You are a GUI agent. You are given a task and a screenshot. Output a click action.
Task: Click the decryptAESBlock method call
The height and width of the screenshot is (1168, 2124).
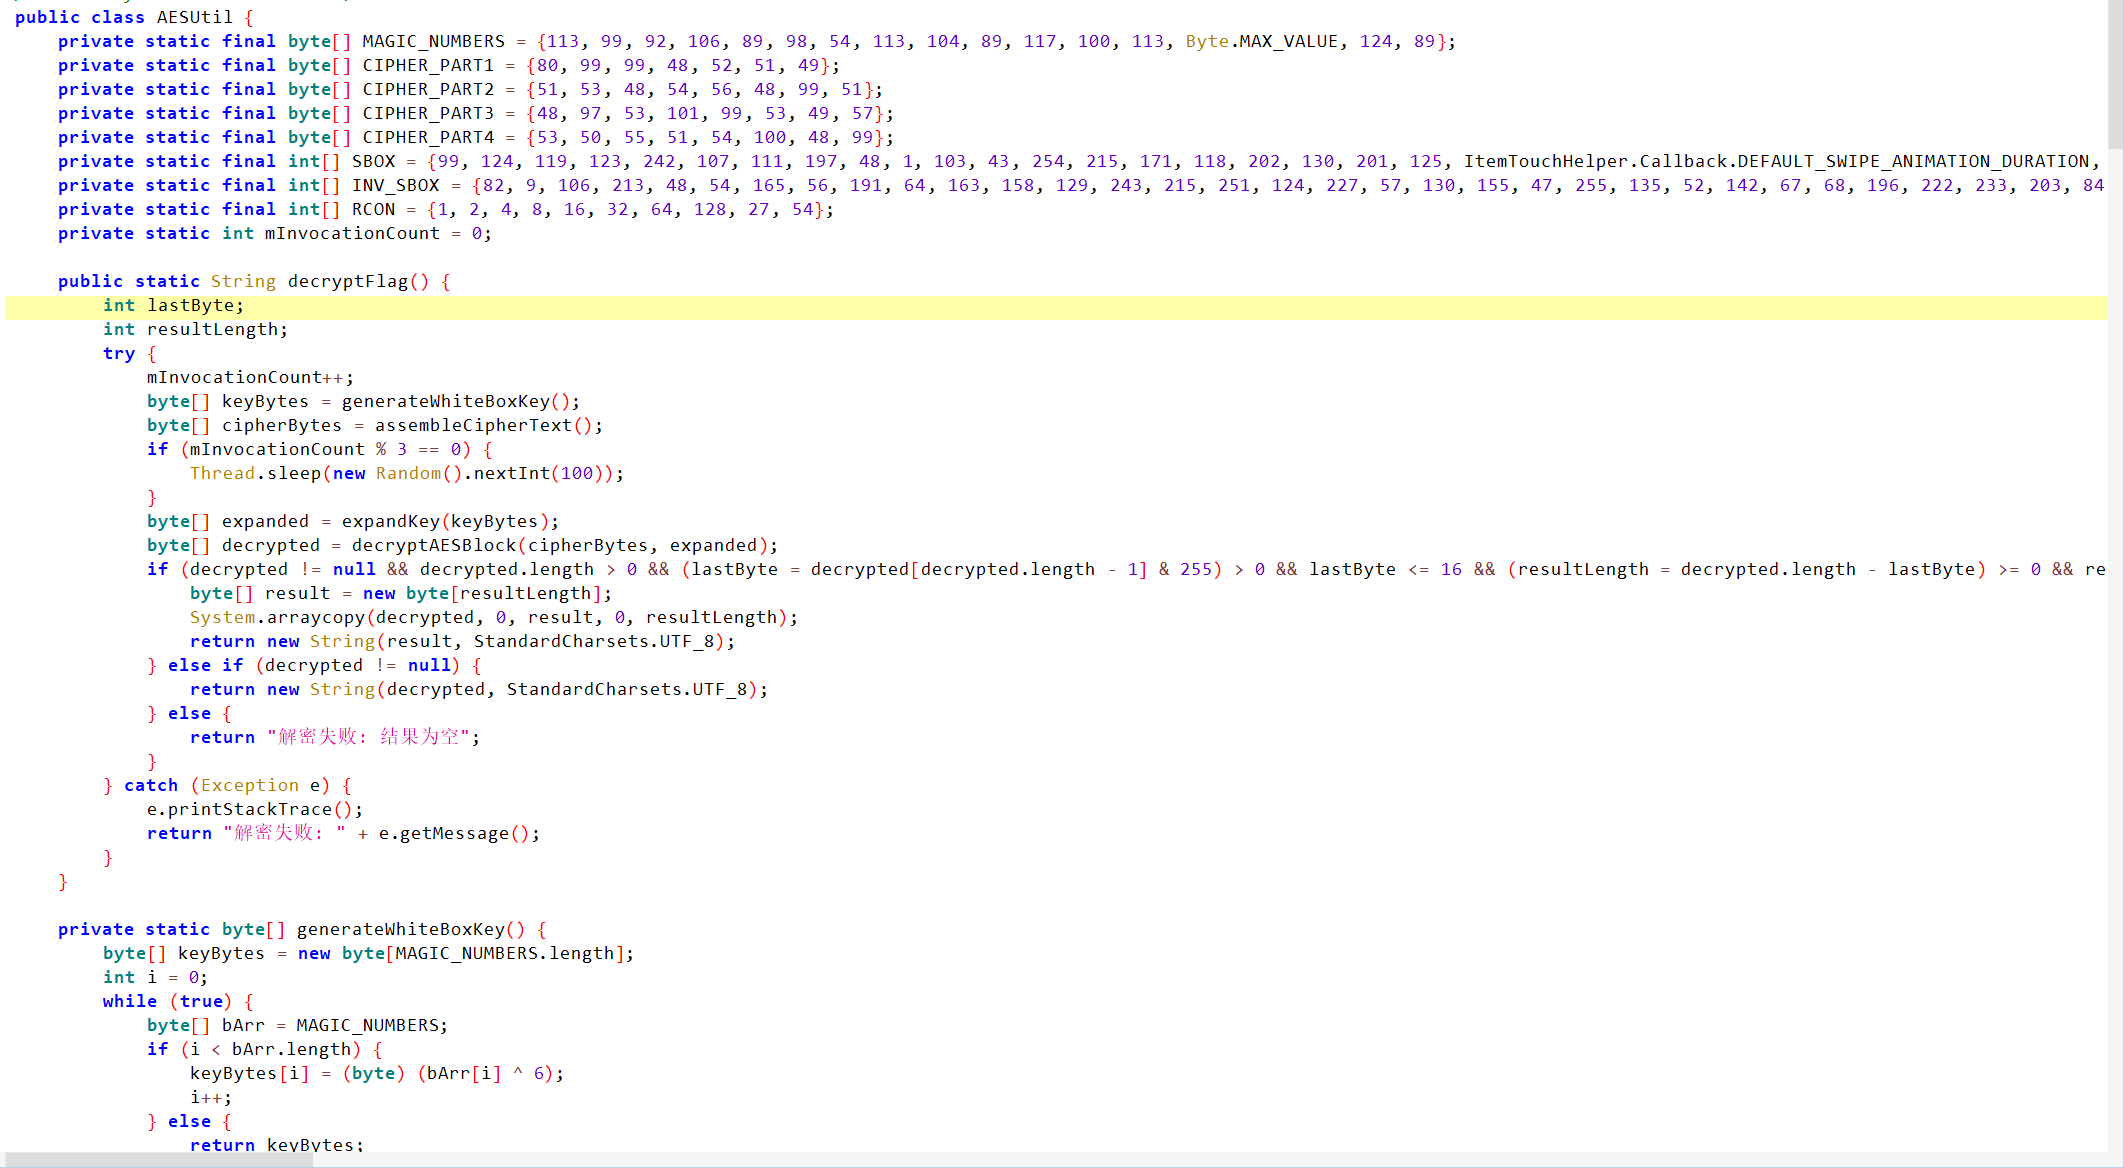[x=433, y=545]
